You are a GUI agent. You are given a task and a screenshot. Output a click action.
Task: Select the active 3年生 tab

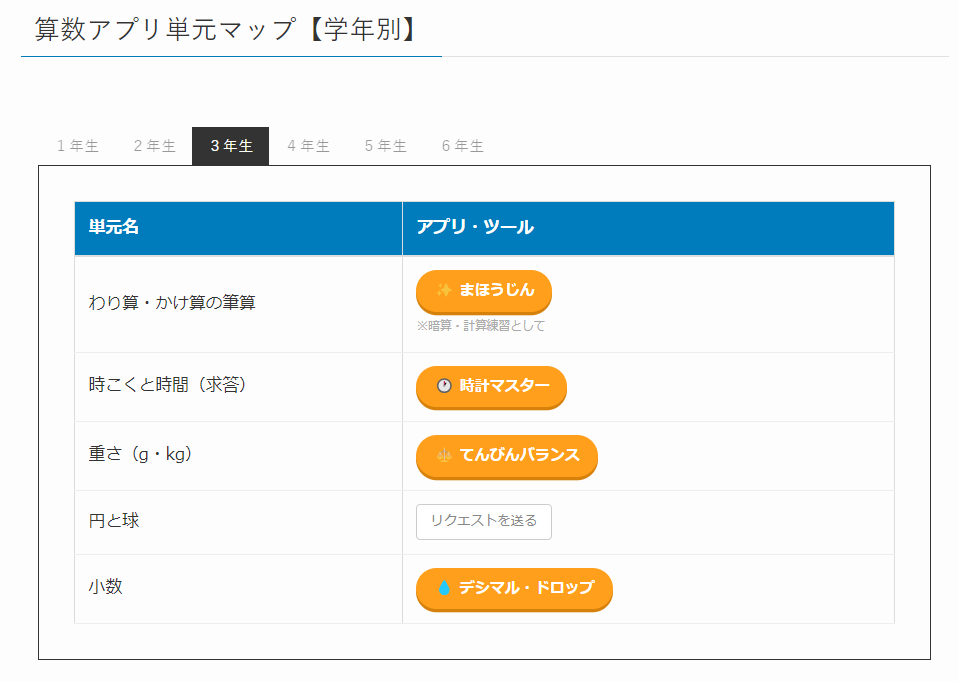click(x=231, y=146)
